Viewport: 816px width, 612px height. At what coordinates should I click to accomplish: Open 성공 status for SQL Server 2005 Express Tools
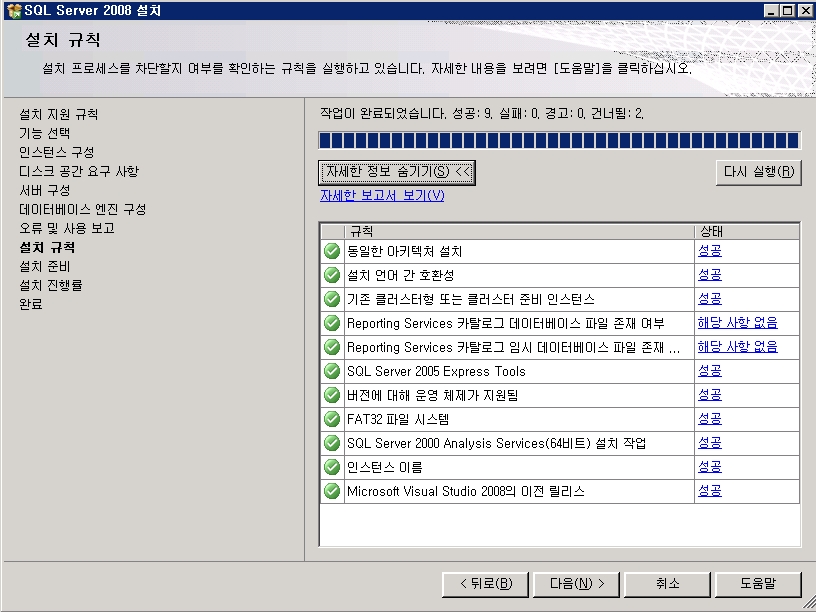(710, 371)
